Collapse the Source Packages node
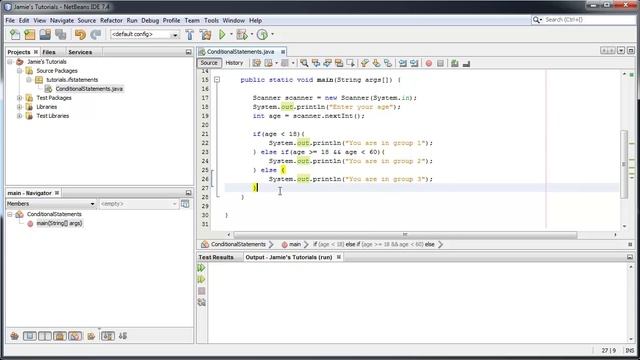 (x=19, y=71)
